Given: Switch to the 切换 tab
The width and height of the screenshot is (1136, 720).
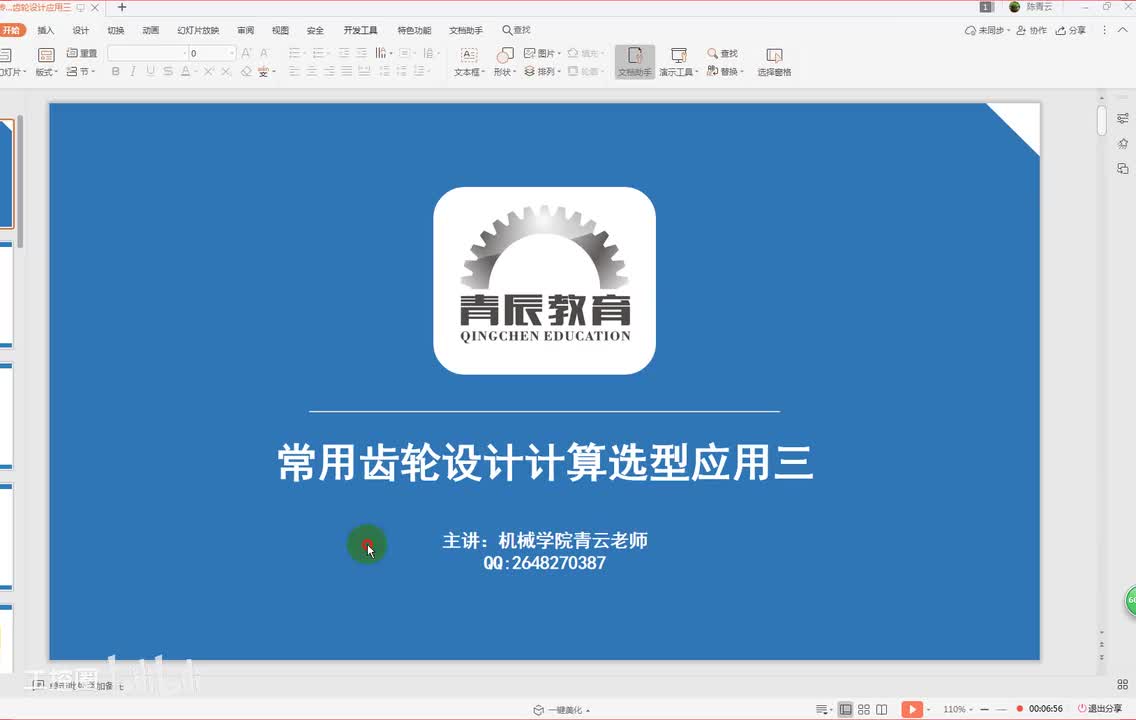Looking at the screenshot, I should (116, 30).
